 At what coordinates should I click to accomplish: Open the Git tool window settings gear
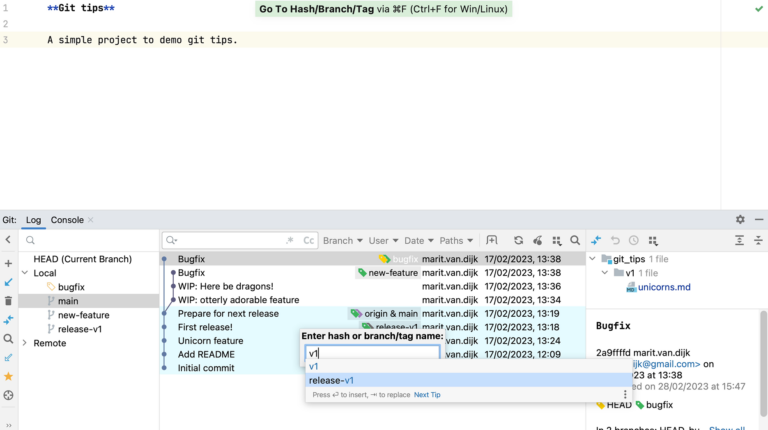click(x=740, y=220)
